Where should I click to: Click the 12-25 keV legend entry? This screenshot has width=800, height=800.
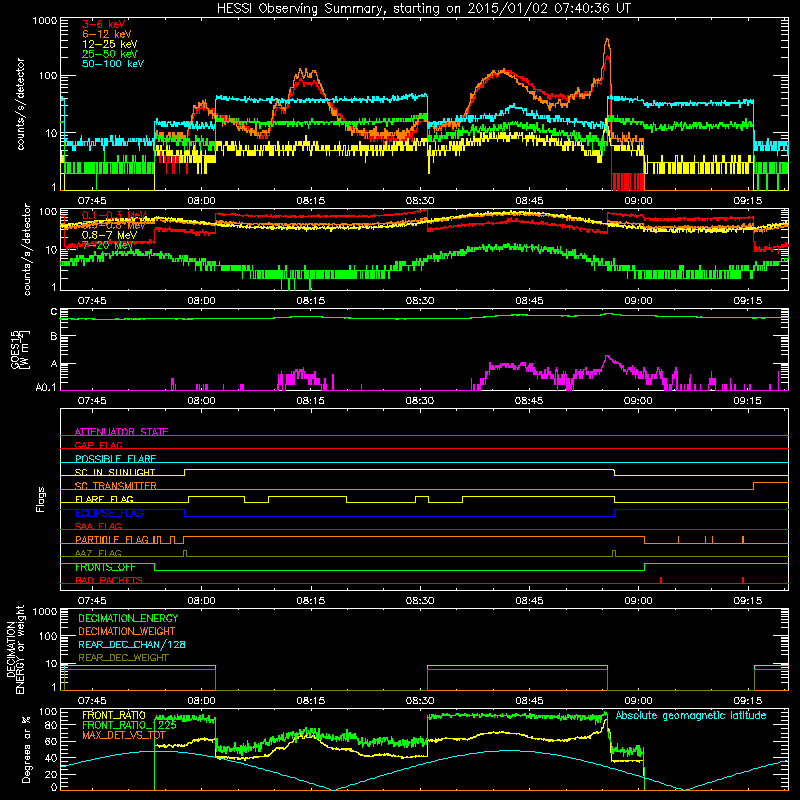pyautogui.click(x=110, y=44)
